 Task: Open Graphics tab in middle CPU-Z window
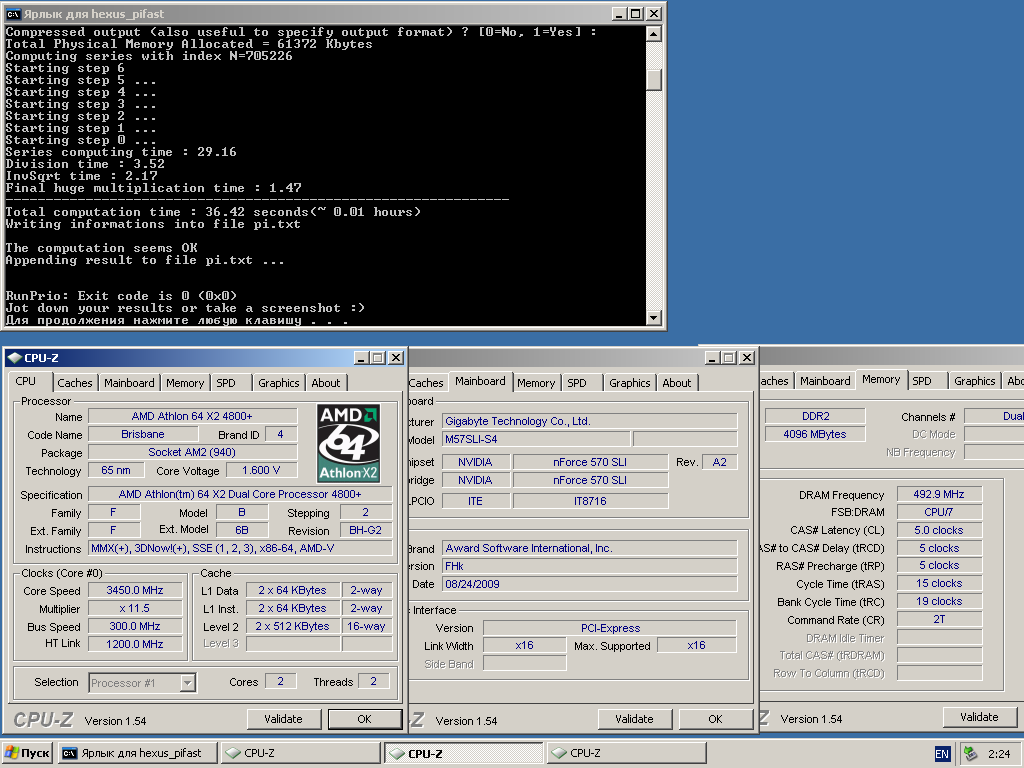pyautogui.click(x=630, y=383)
